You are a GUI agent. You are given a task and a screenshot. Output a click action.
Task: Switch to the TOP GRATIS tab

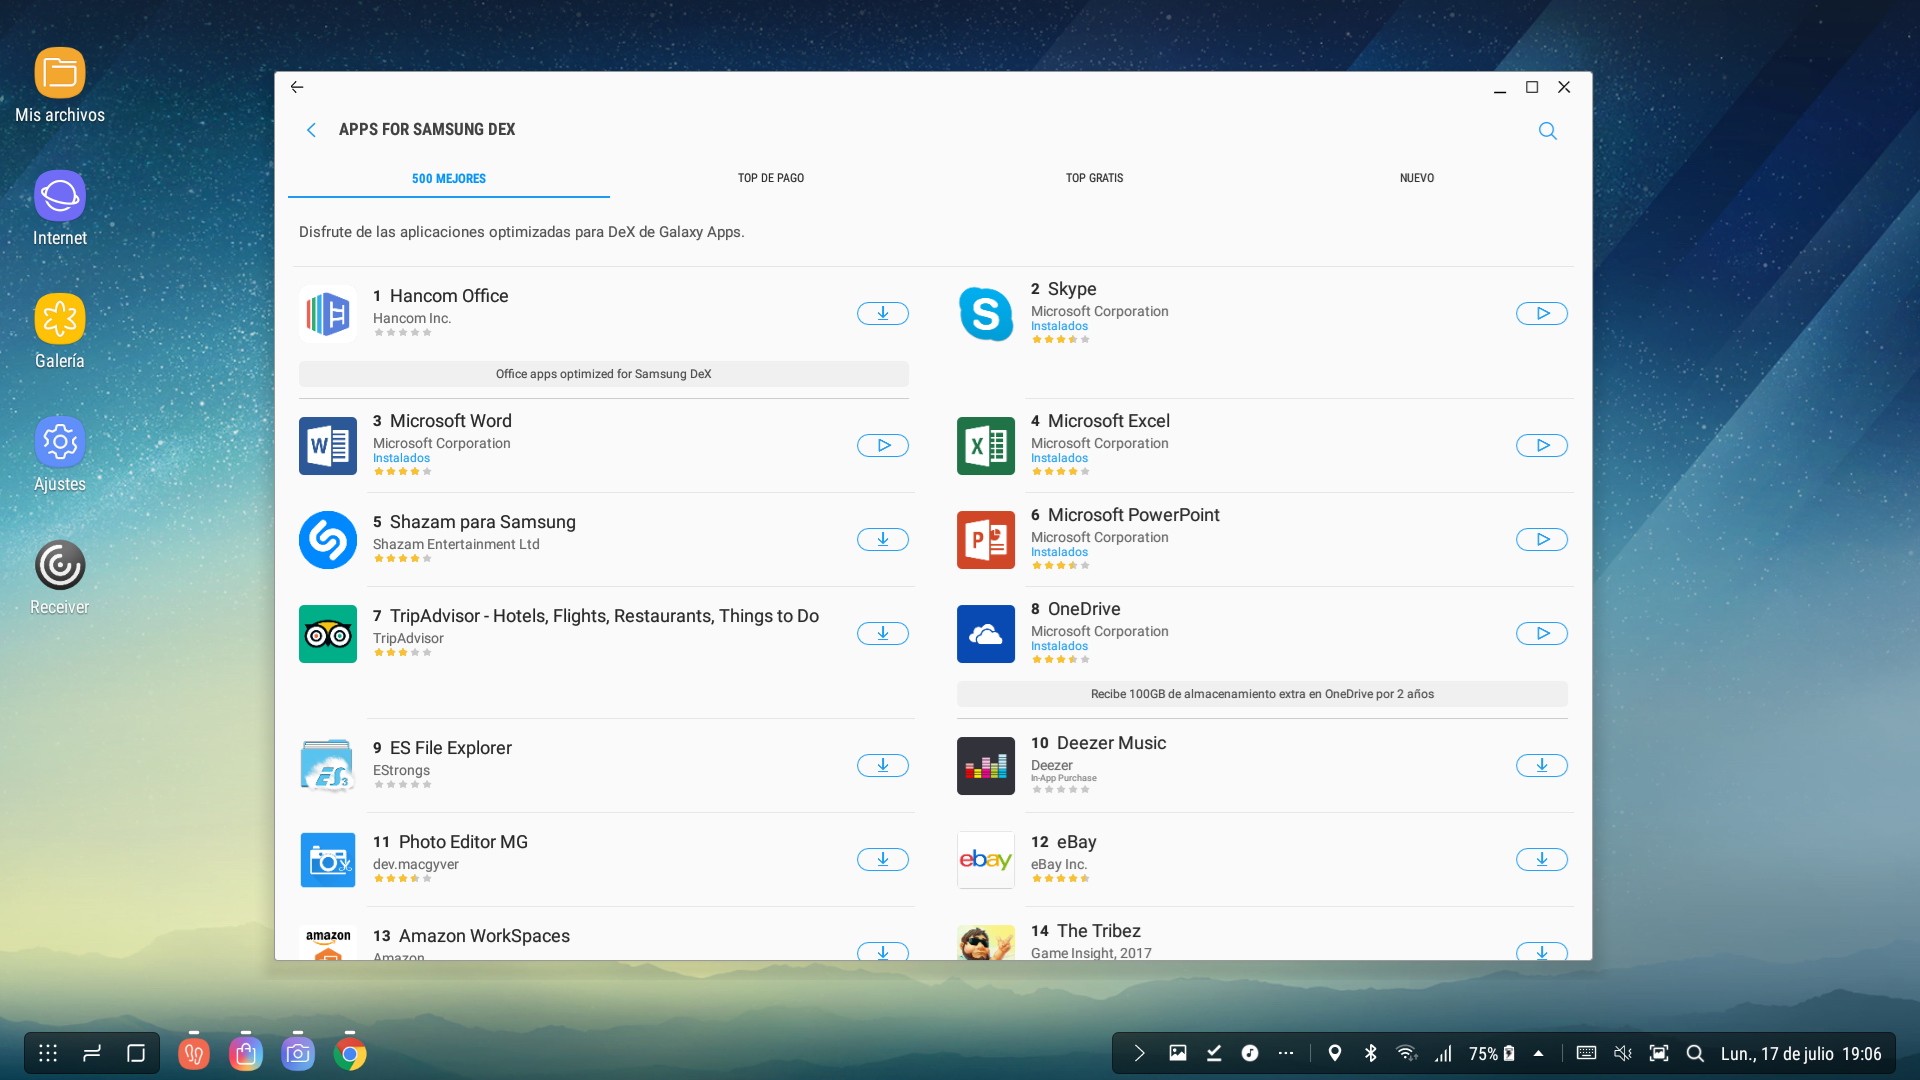(1094, 179)
